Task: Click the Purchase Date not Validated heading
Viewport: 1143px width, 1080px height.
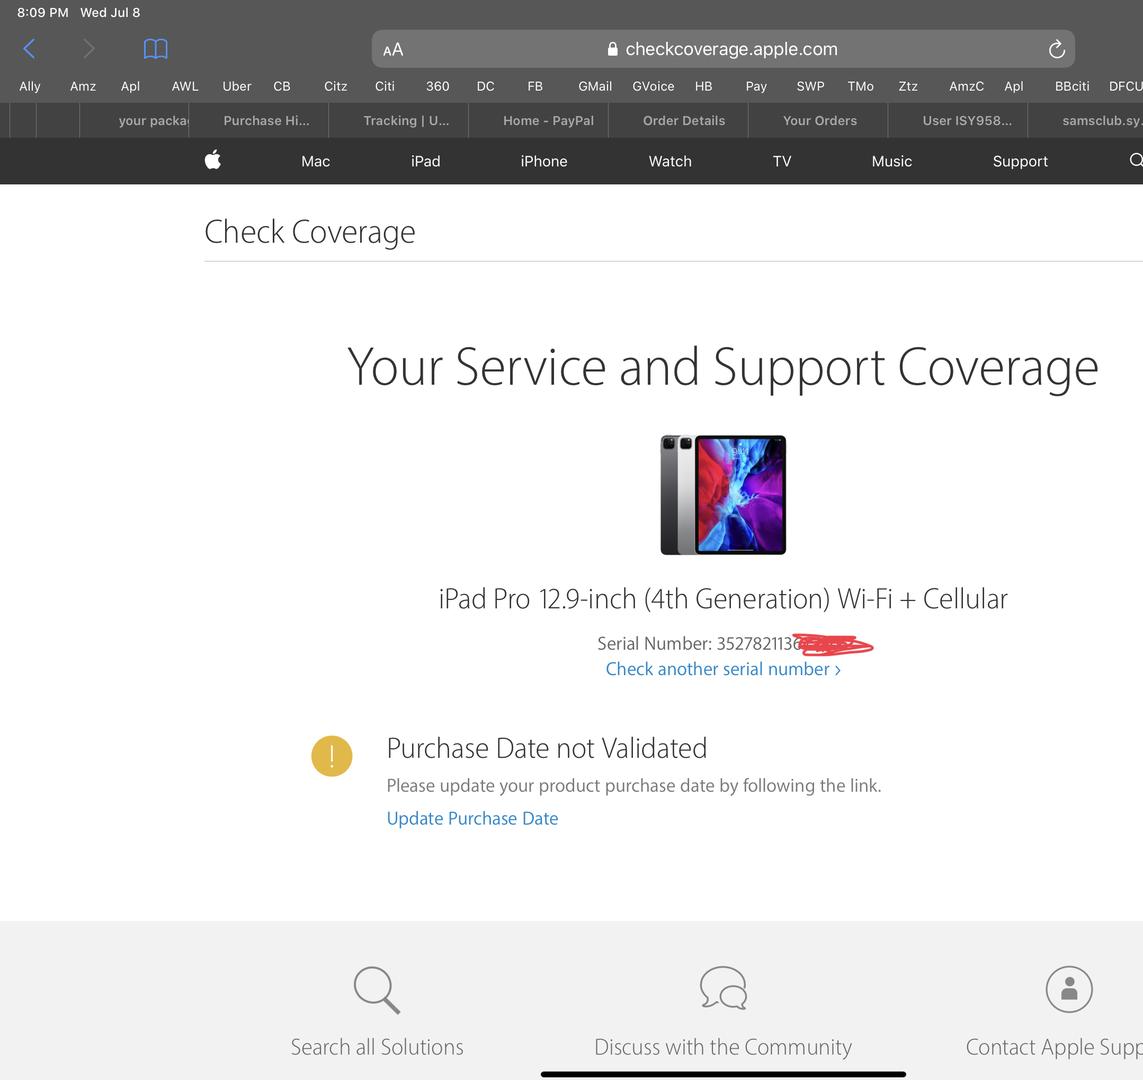Action: tap(547, 748)
